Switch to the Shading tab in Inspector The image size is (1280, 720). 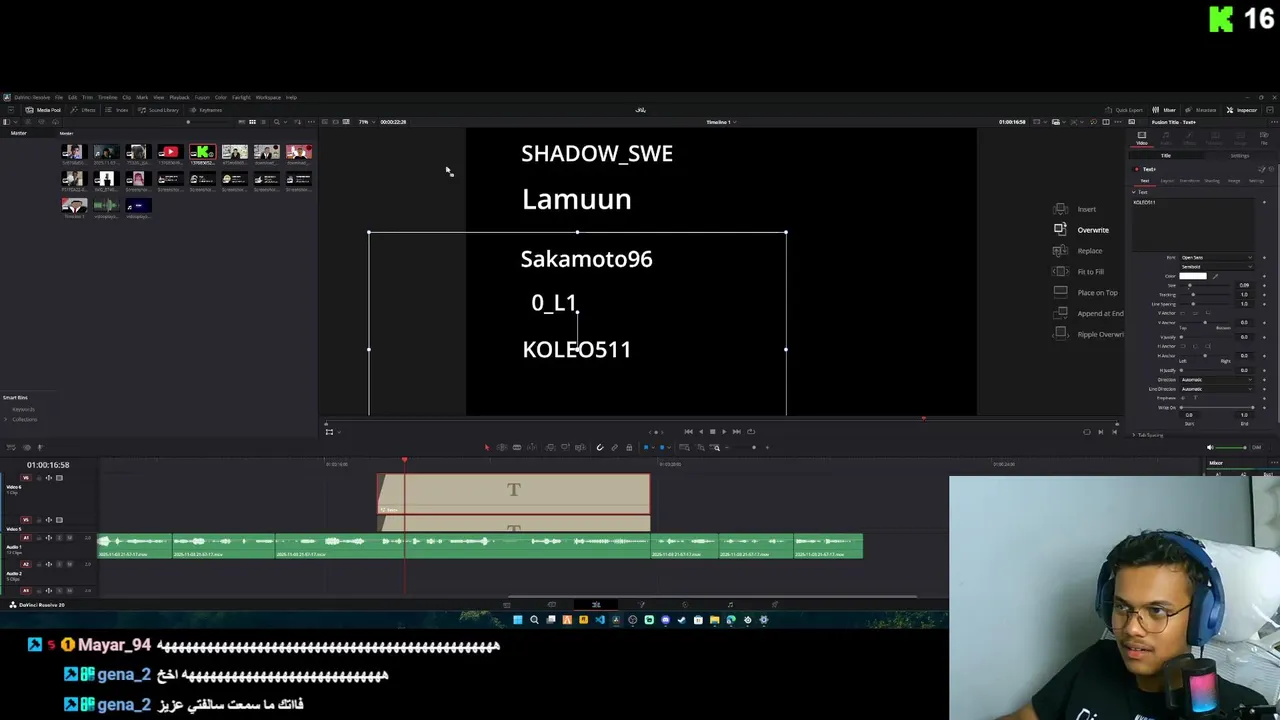(1212, 181)
